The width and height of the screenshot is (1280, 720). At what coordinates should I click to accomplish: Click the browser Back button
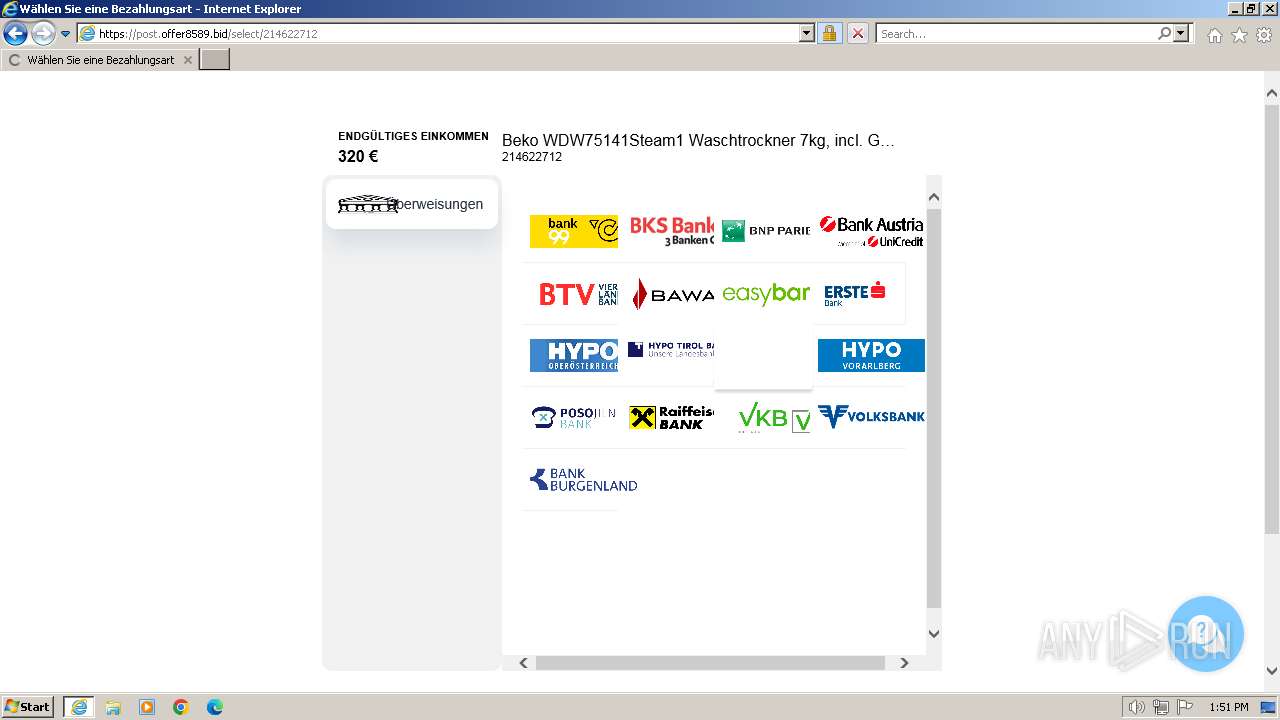point(15,33)
